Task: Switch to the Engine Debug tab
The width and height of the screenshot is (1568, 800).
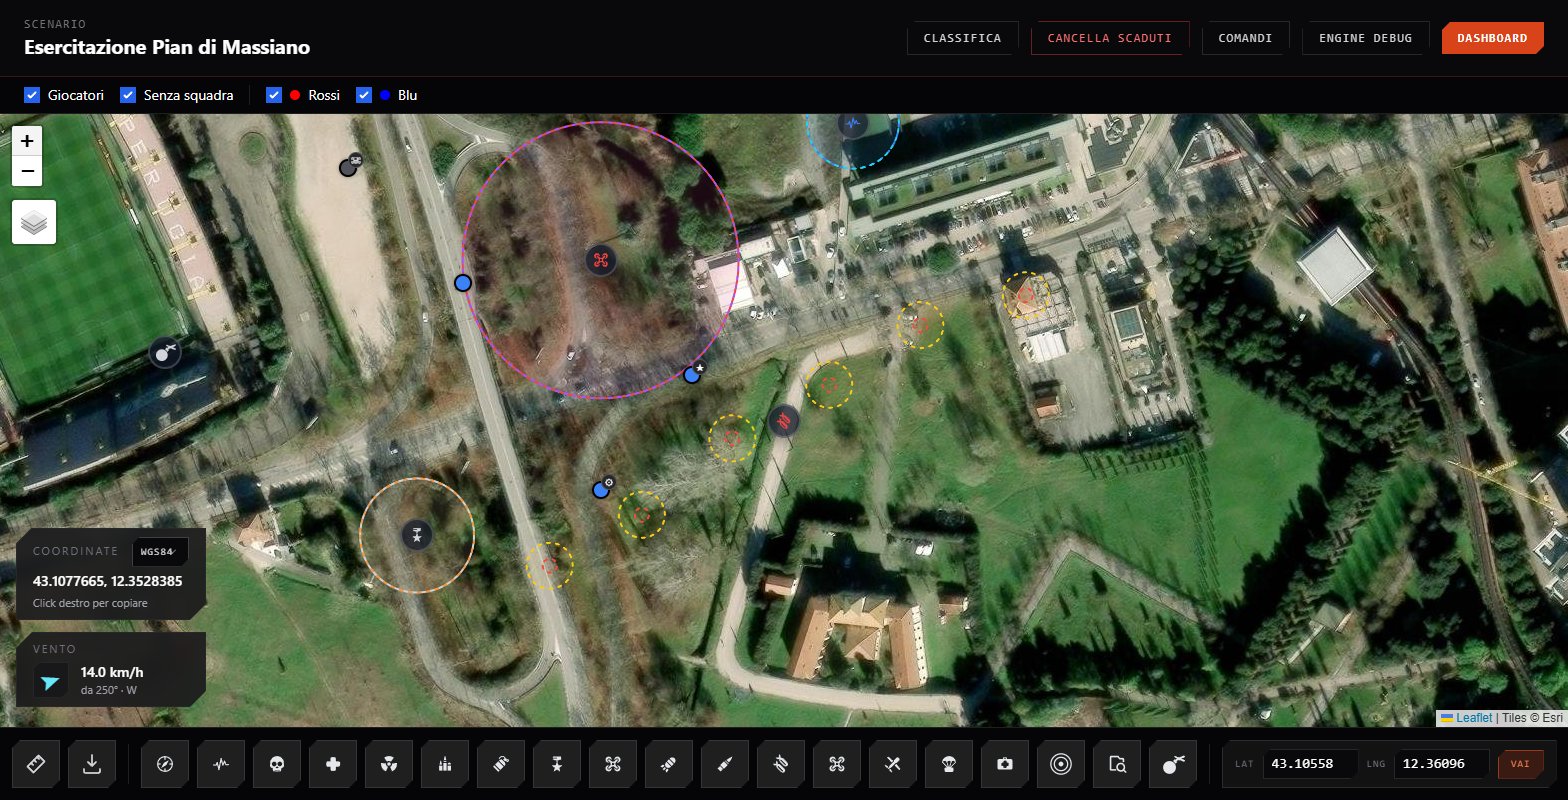Action: 1365,38
